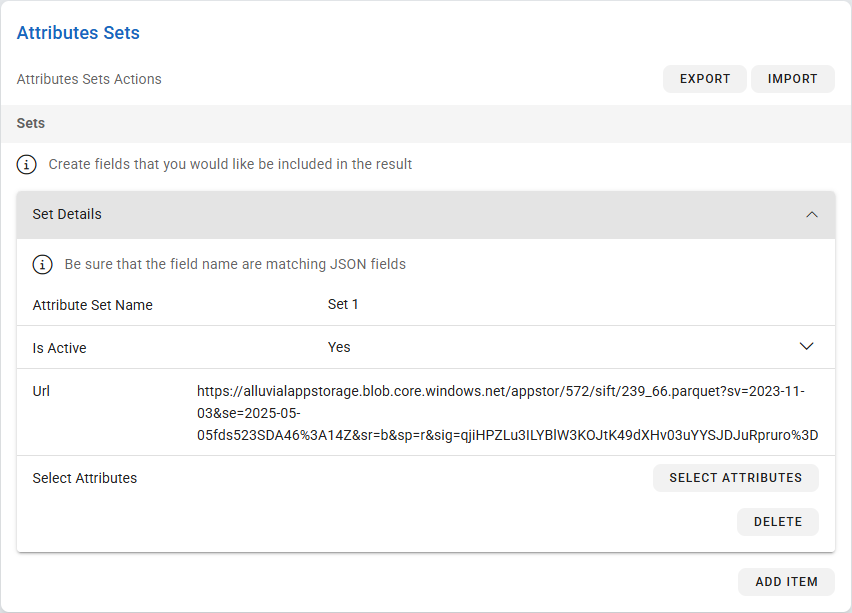Click the info icon beside 'Create fields' hint
This screenshot has height=613, width=852.
pos(28,164)
